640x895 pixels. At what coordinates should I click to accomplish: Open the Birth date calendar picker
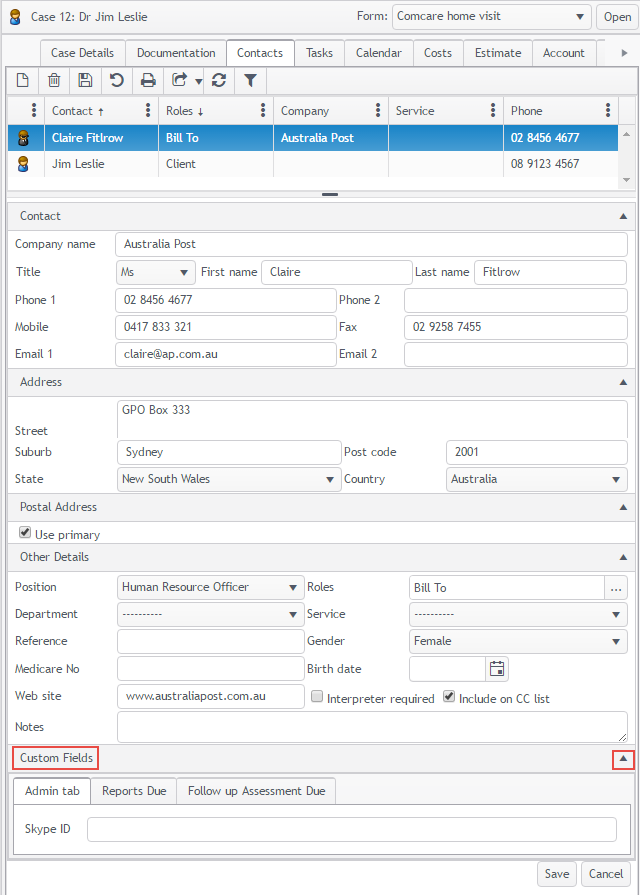(497, 668)
